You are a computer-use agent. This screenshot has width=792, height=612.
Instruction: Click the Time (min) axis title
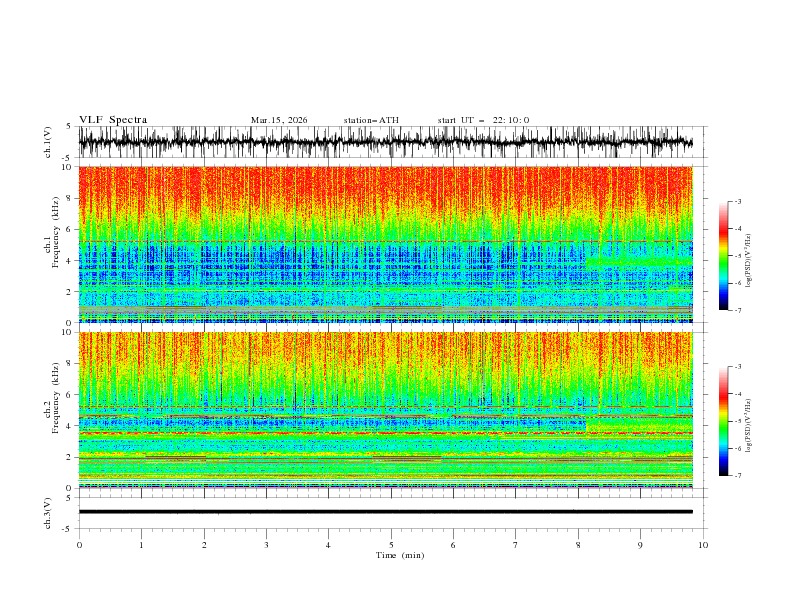(400, 555)
